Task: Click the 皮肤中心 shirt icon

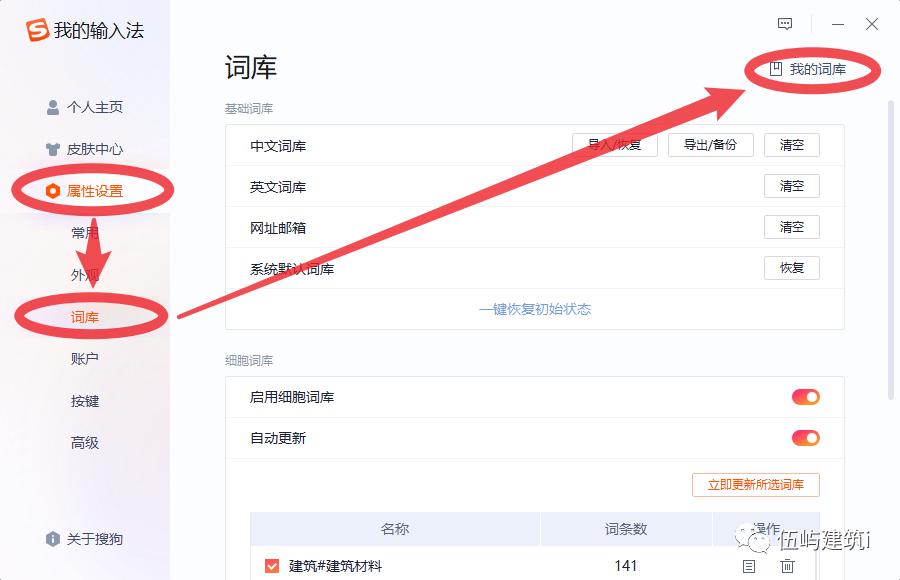Action: click(53, 149)
